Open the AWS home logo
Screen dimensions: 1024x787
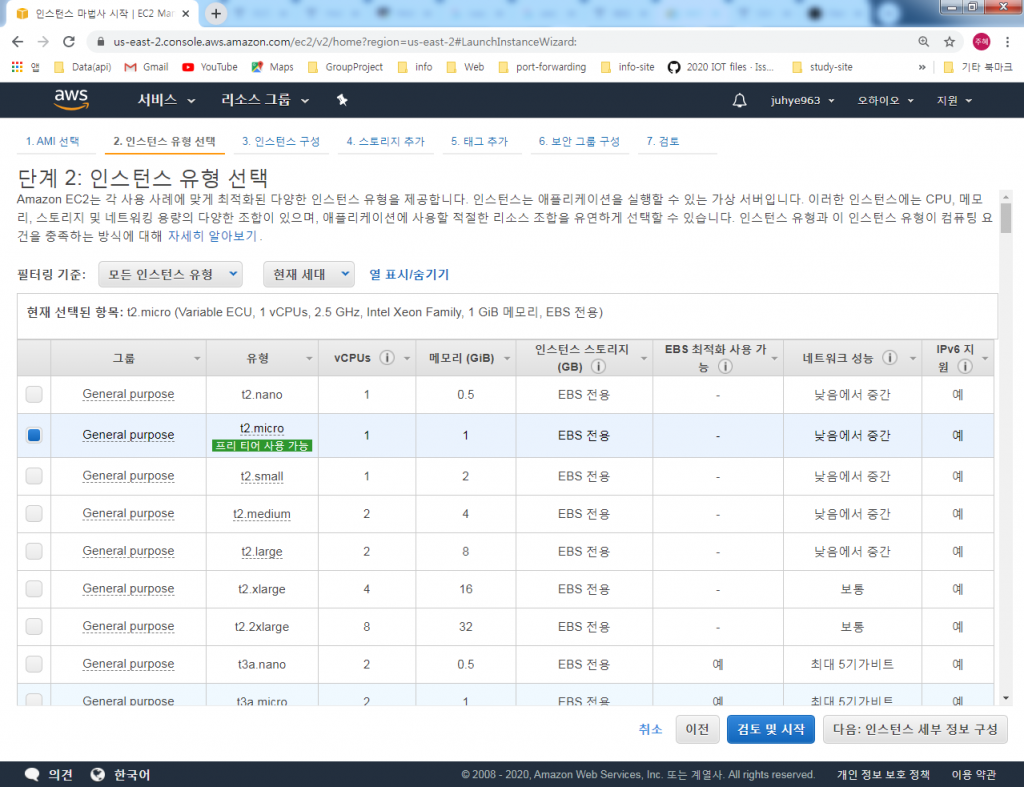pyautogui.click(x=71, y=99)
